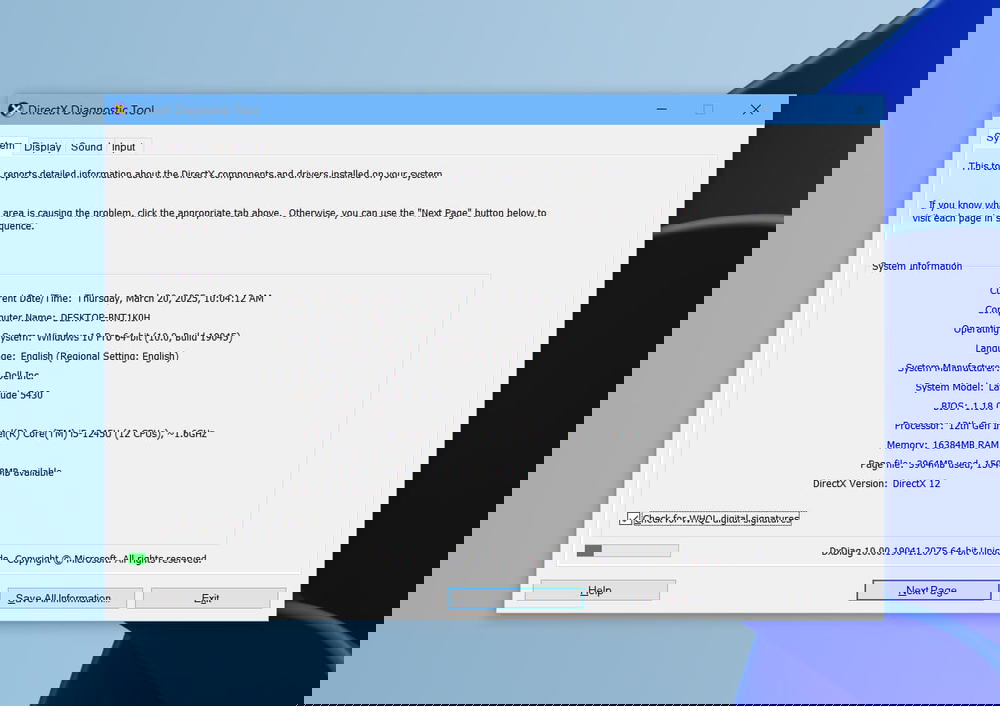Click the Save All Information button

click(x=63, y=598)
